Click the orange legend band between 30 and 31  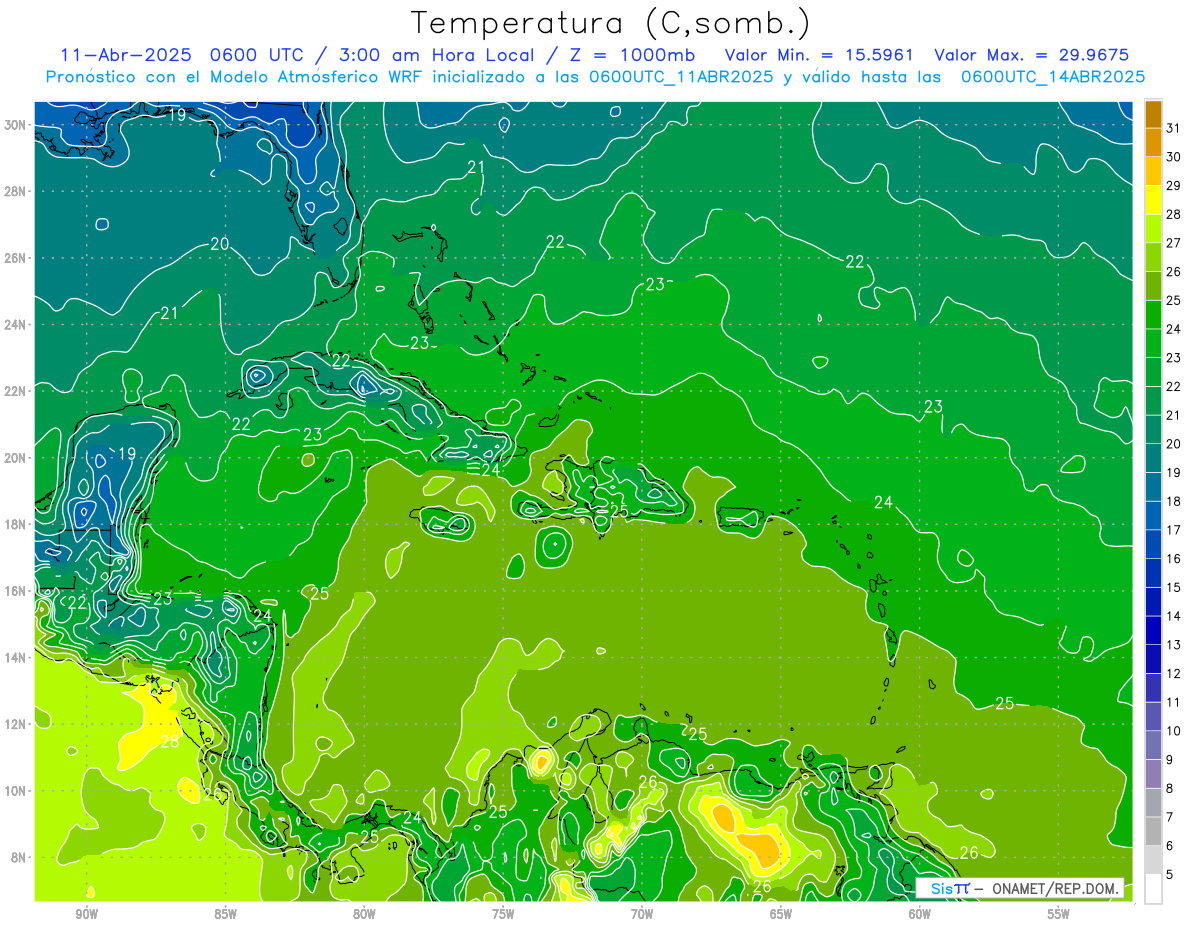1153,142
